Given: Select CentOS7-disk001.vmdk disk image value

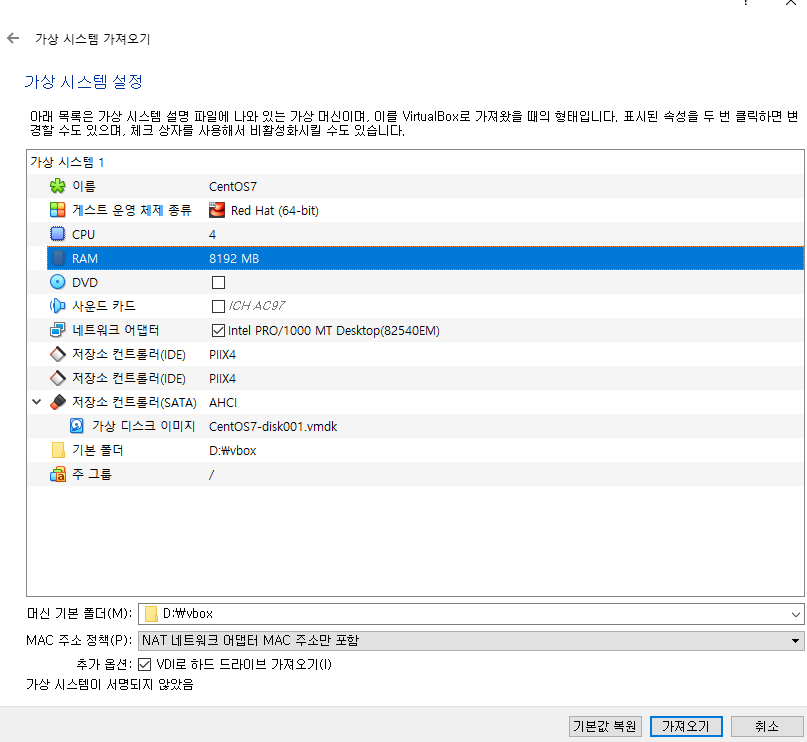Looking at the screenshot, I should click(273, 427).
